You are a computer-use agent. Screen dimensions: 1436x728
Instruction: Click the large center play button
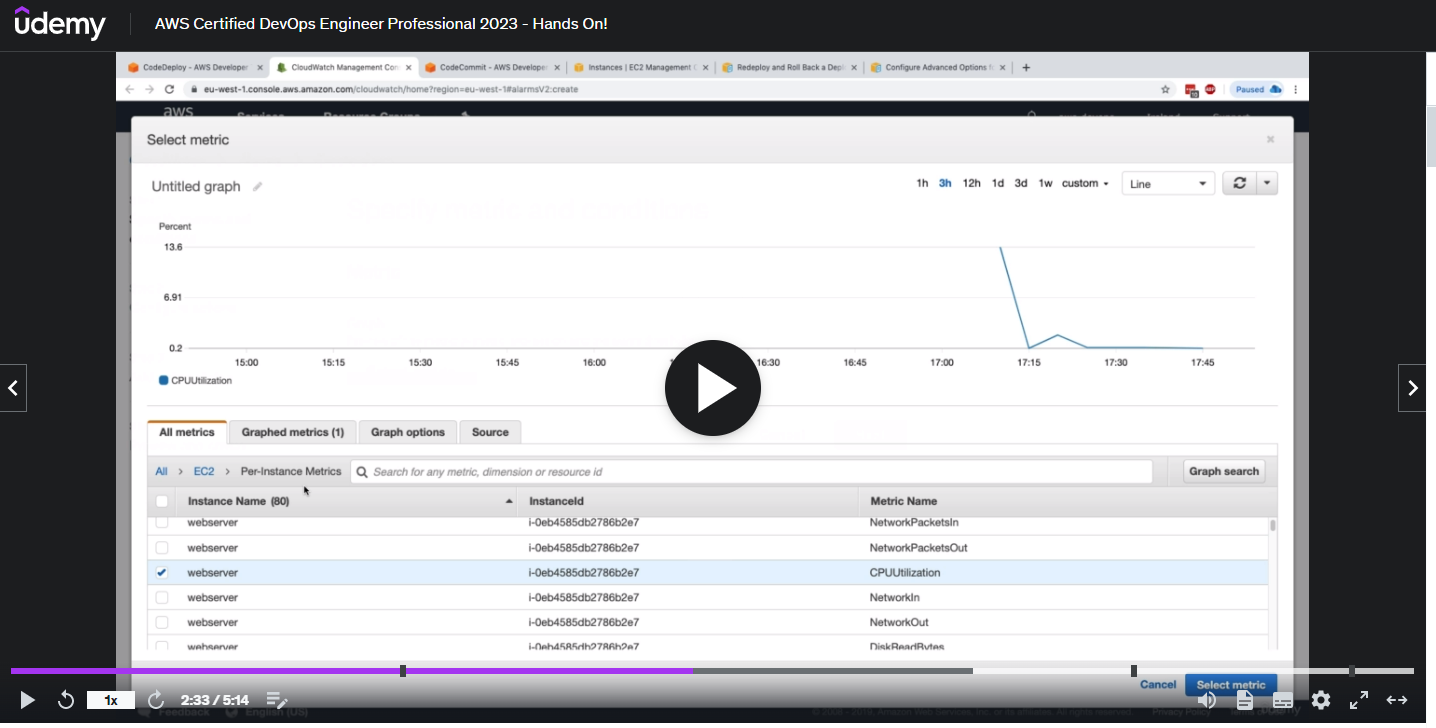[x=713, y=388]
